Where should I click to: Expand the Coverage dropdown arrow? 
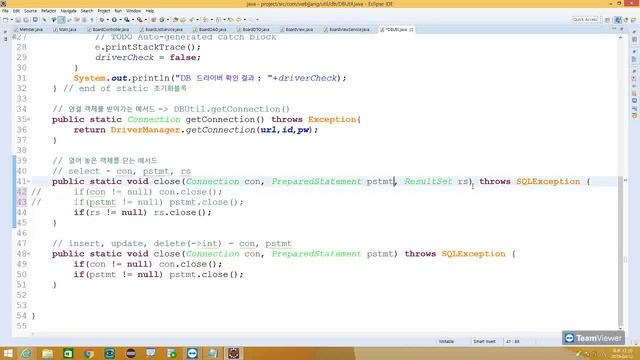tap(133, 20)
